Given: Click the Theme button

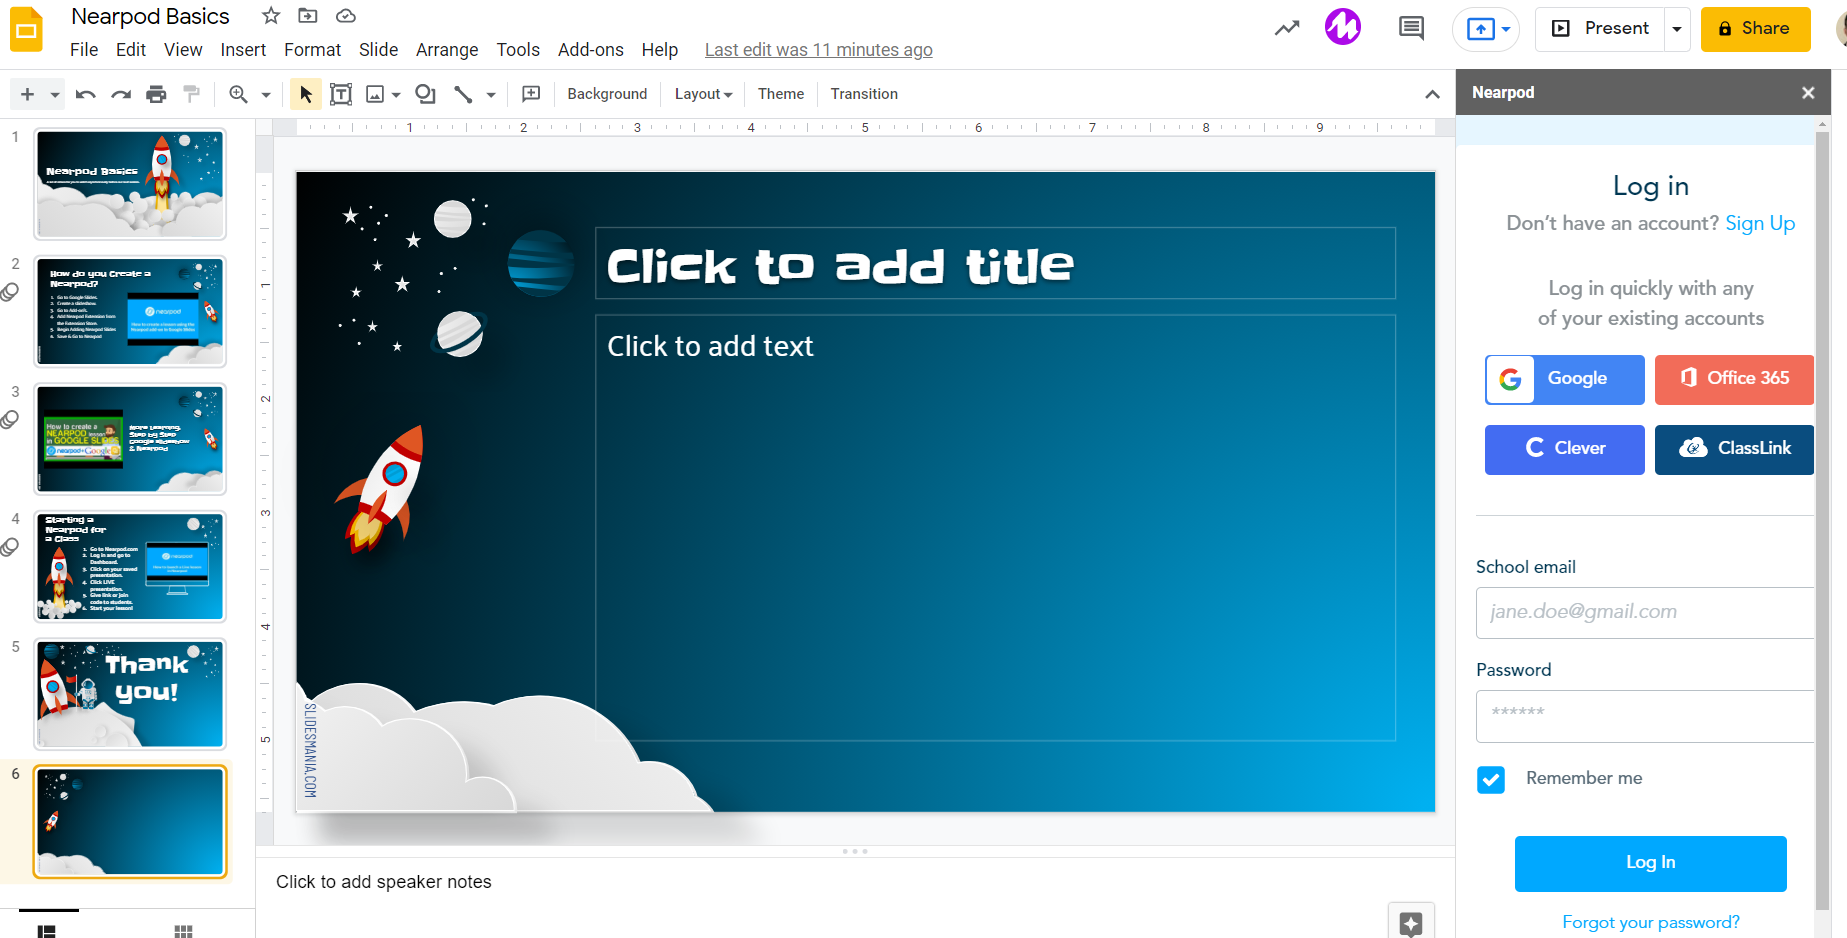Looking at the screenshot, I should 781,94.
